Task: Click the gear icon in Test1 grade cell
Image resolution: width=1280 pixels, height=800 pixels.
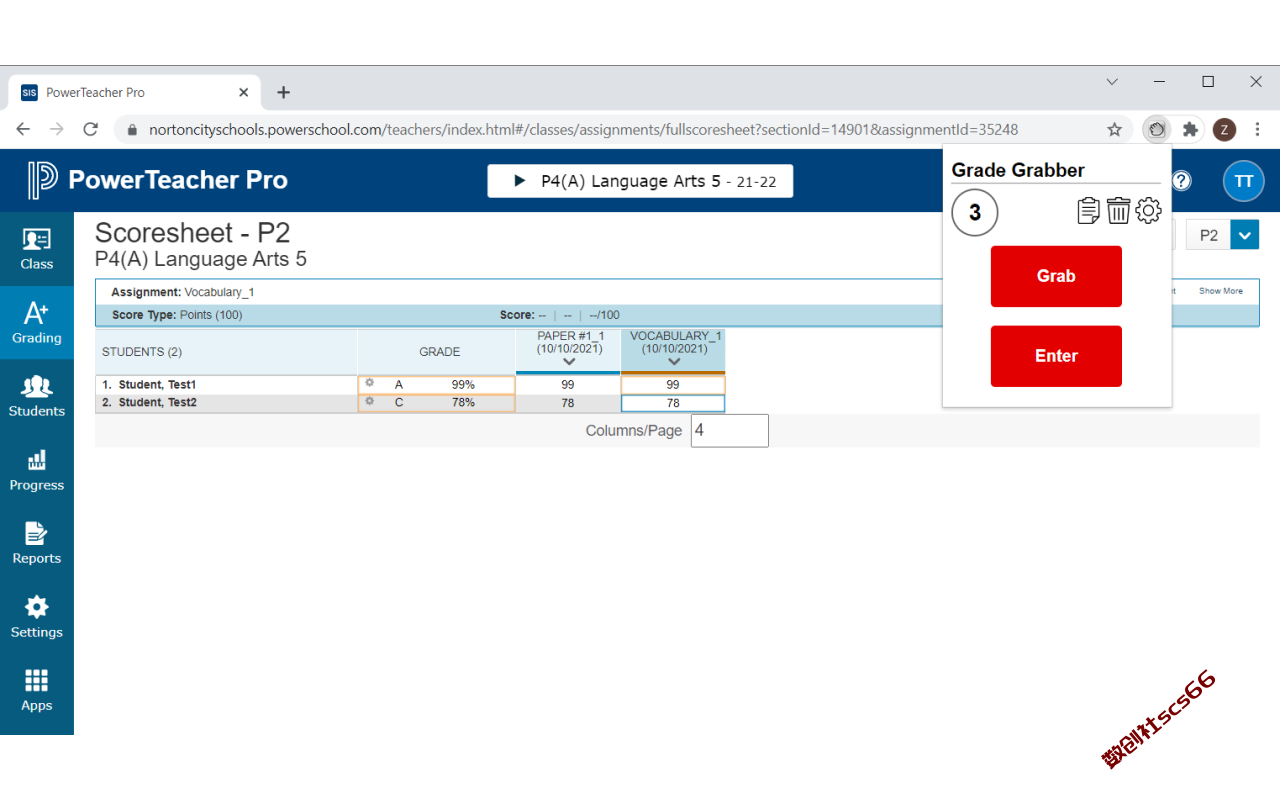Action: (x=369, y=383)
